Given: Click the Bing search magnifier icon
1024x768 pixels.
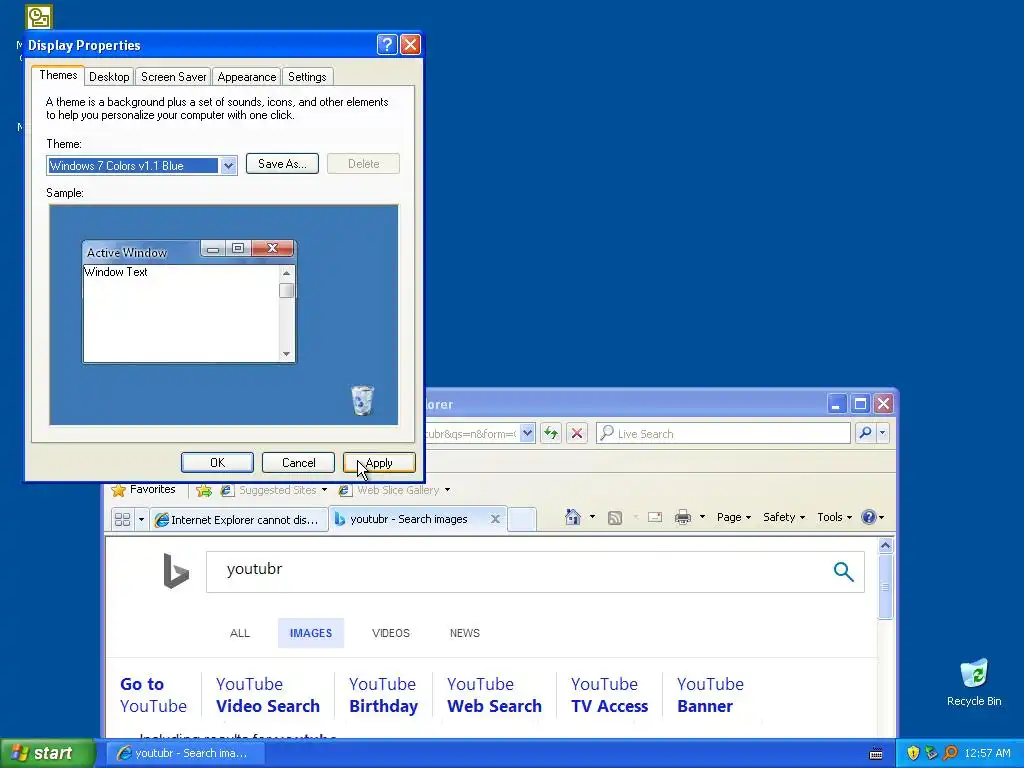Looking at the screenshot, I should point(844,571).
